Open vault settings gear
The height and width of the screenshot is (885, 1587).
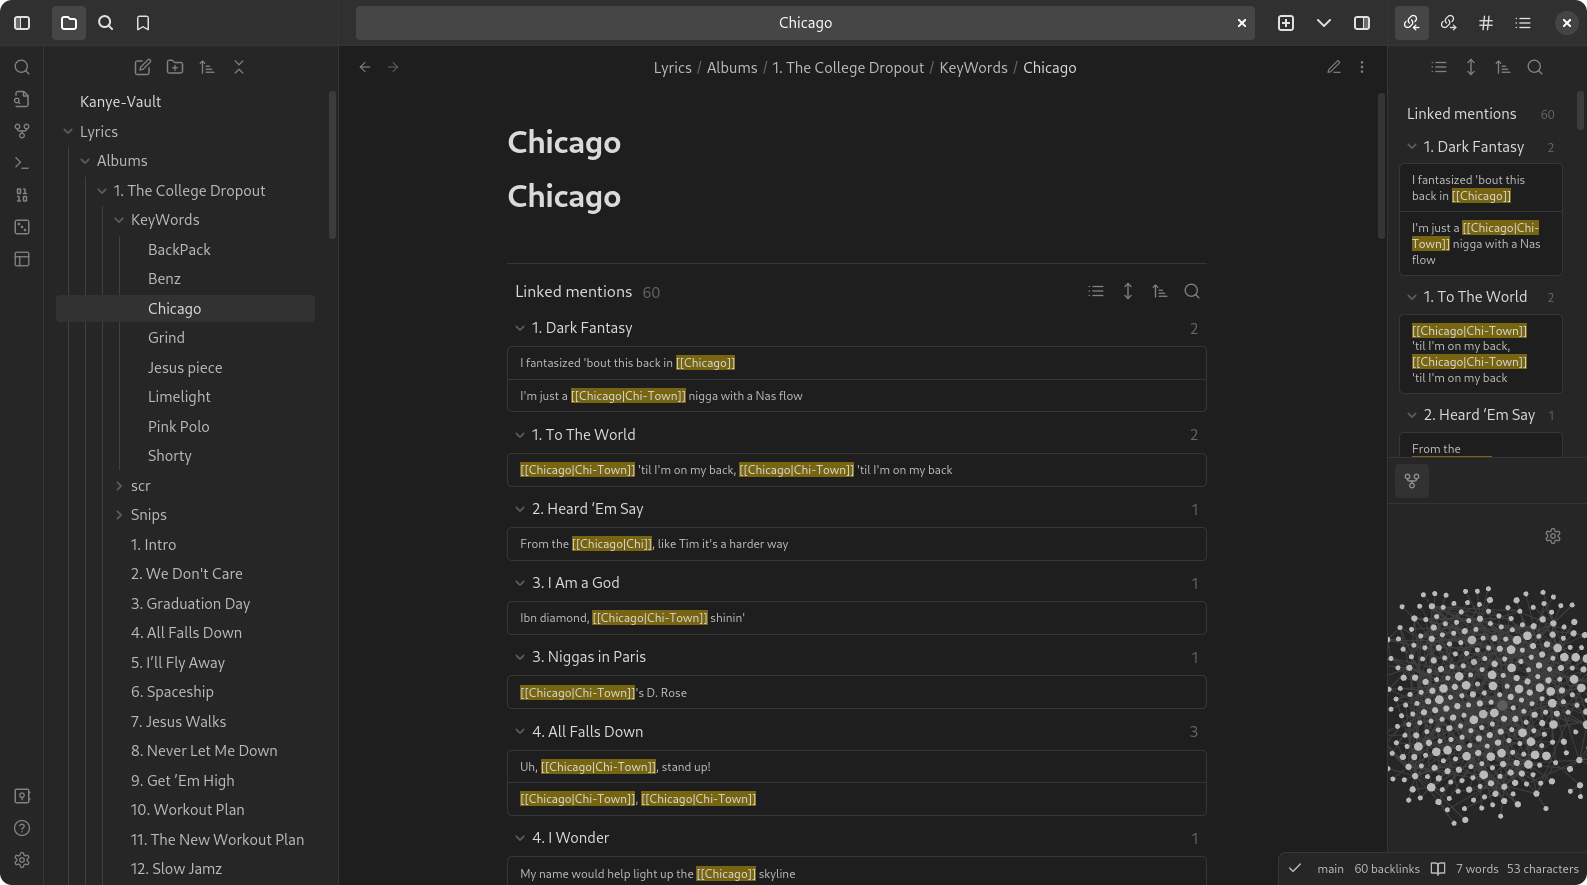point(22,860)
